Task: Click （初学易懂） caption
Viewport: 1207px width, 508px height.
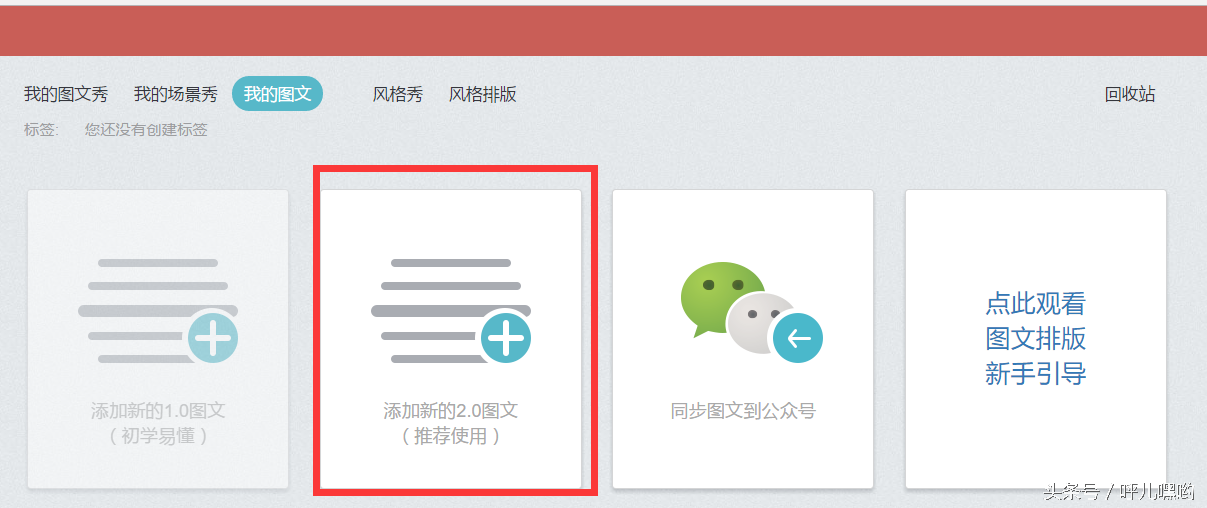Action: pos(158,437)
